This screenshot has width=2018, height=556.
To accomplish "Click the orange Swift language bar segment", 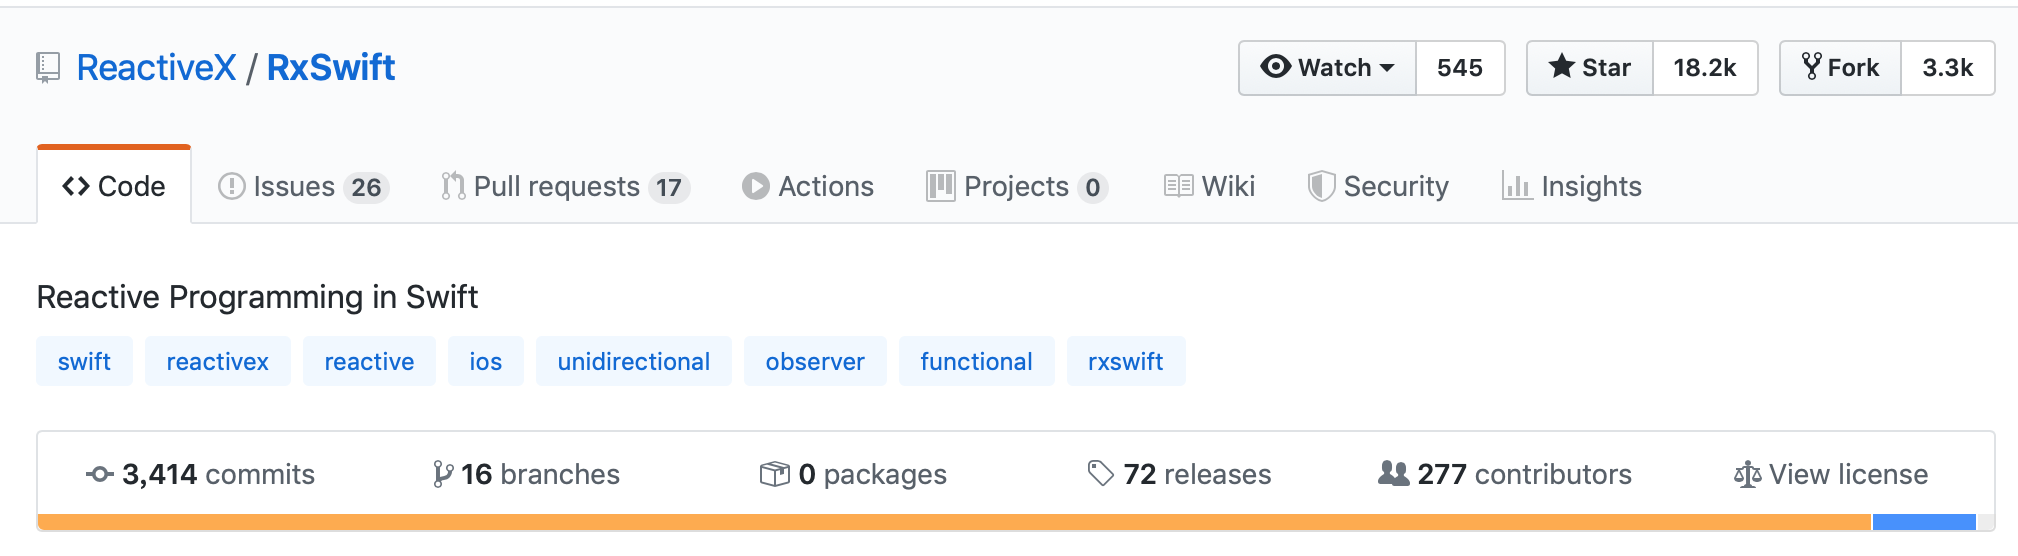I will coord(954,522).
